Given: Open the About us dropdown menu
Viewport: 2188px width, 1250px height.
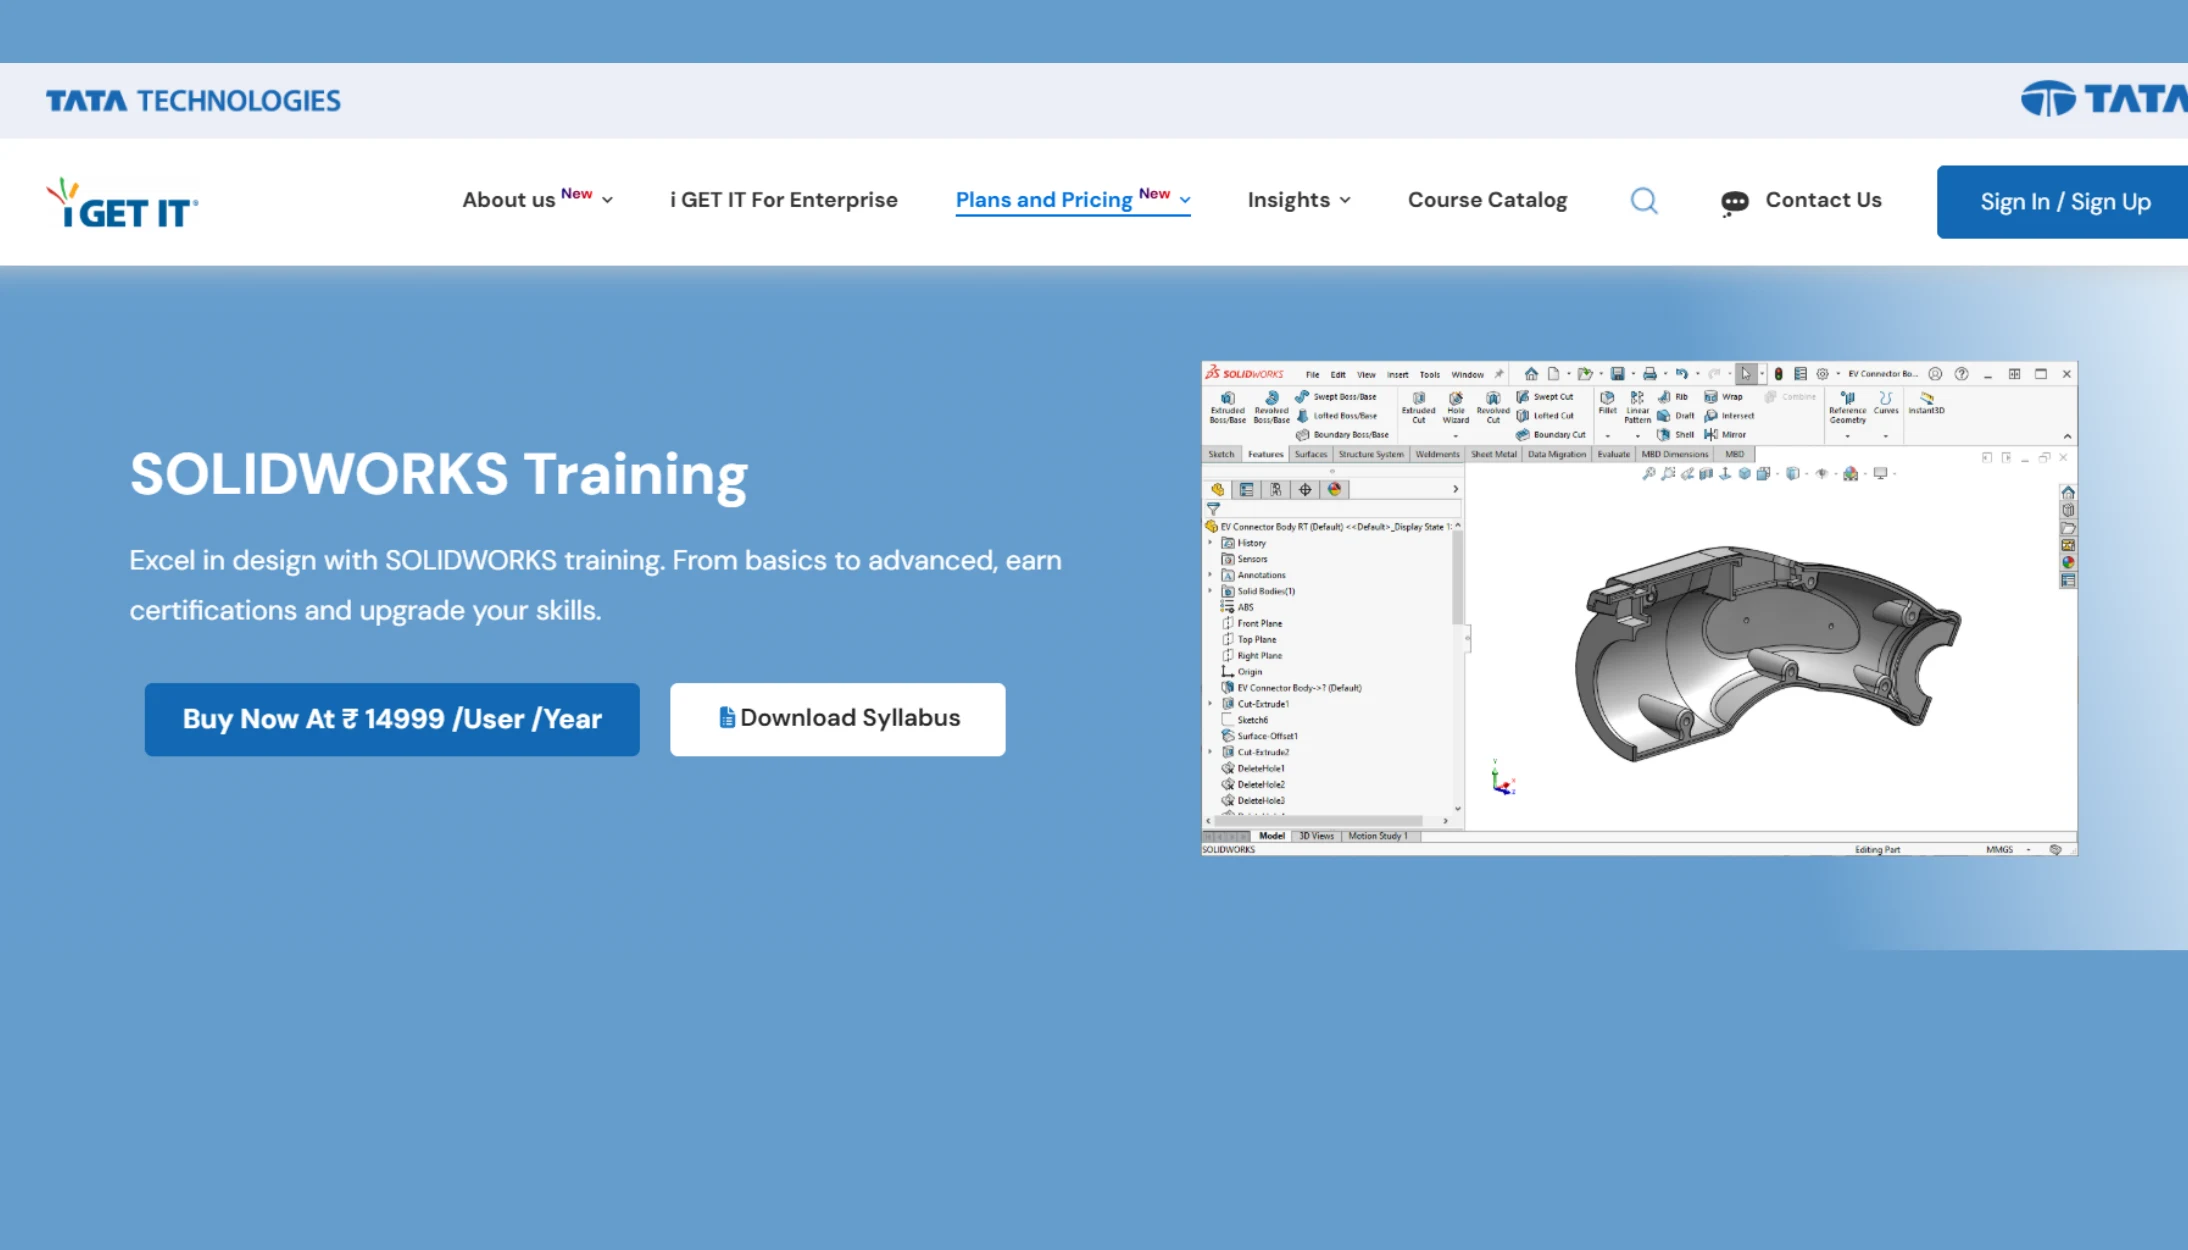Looking at the screenshot, I should [x=537, y=200].
